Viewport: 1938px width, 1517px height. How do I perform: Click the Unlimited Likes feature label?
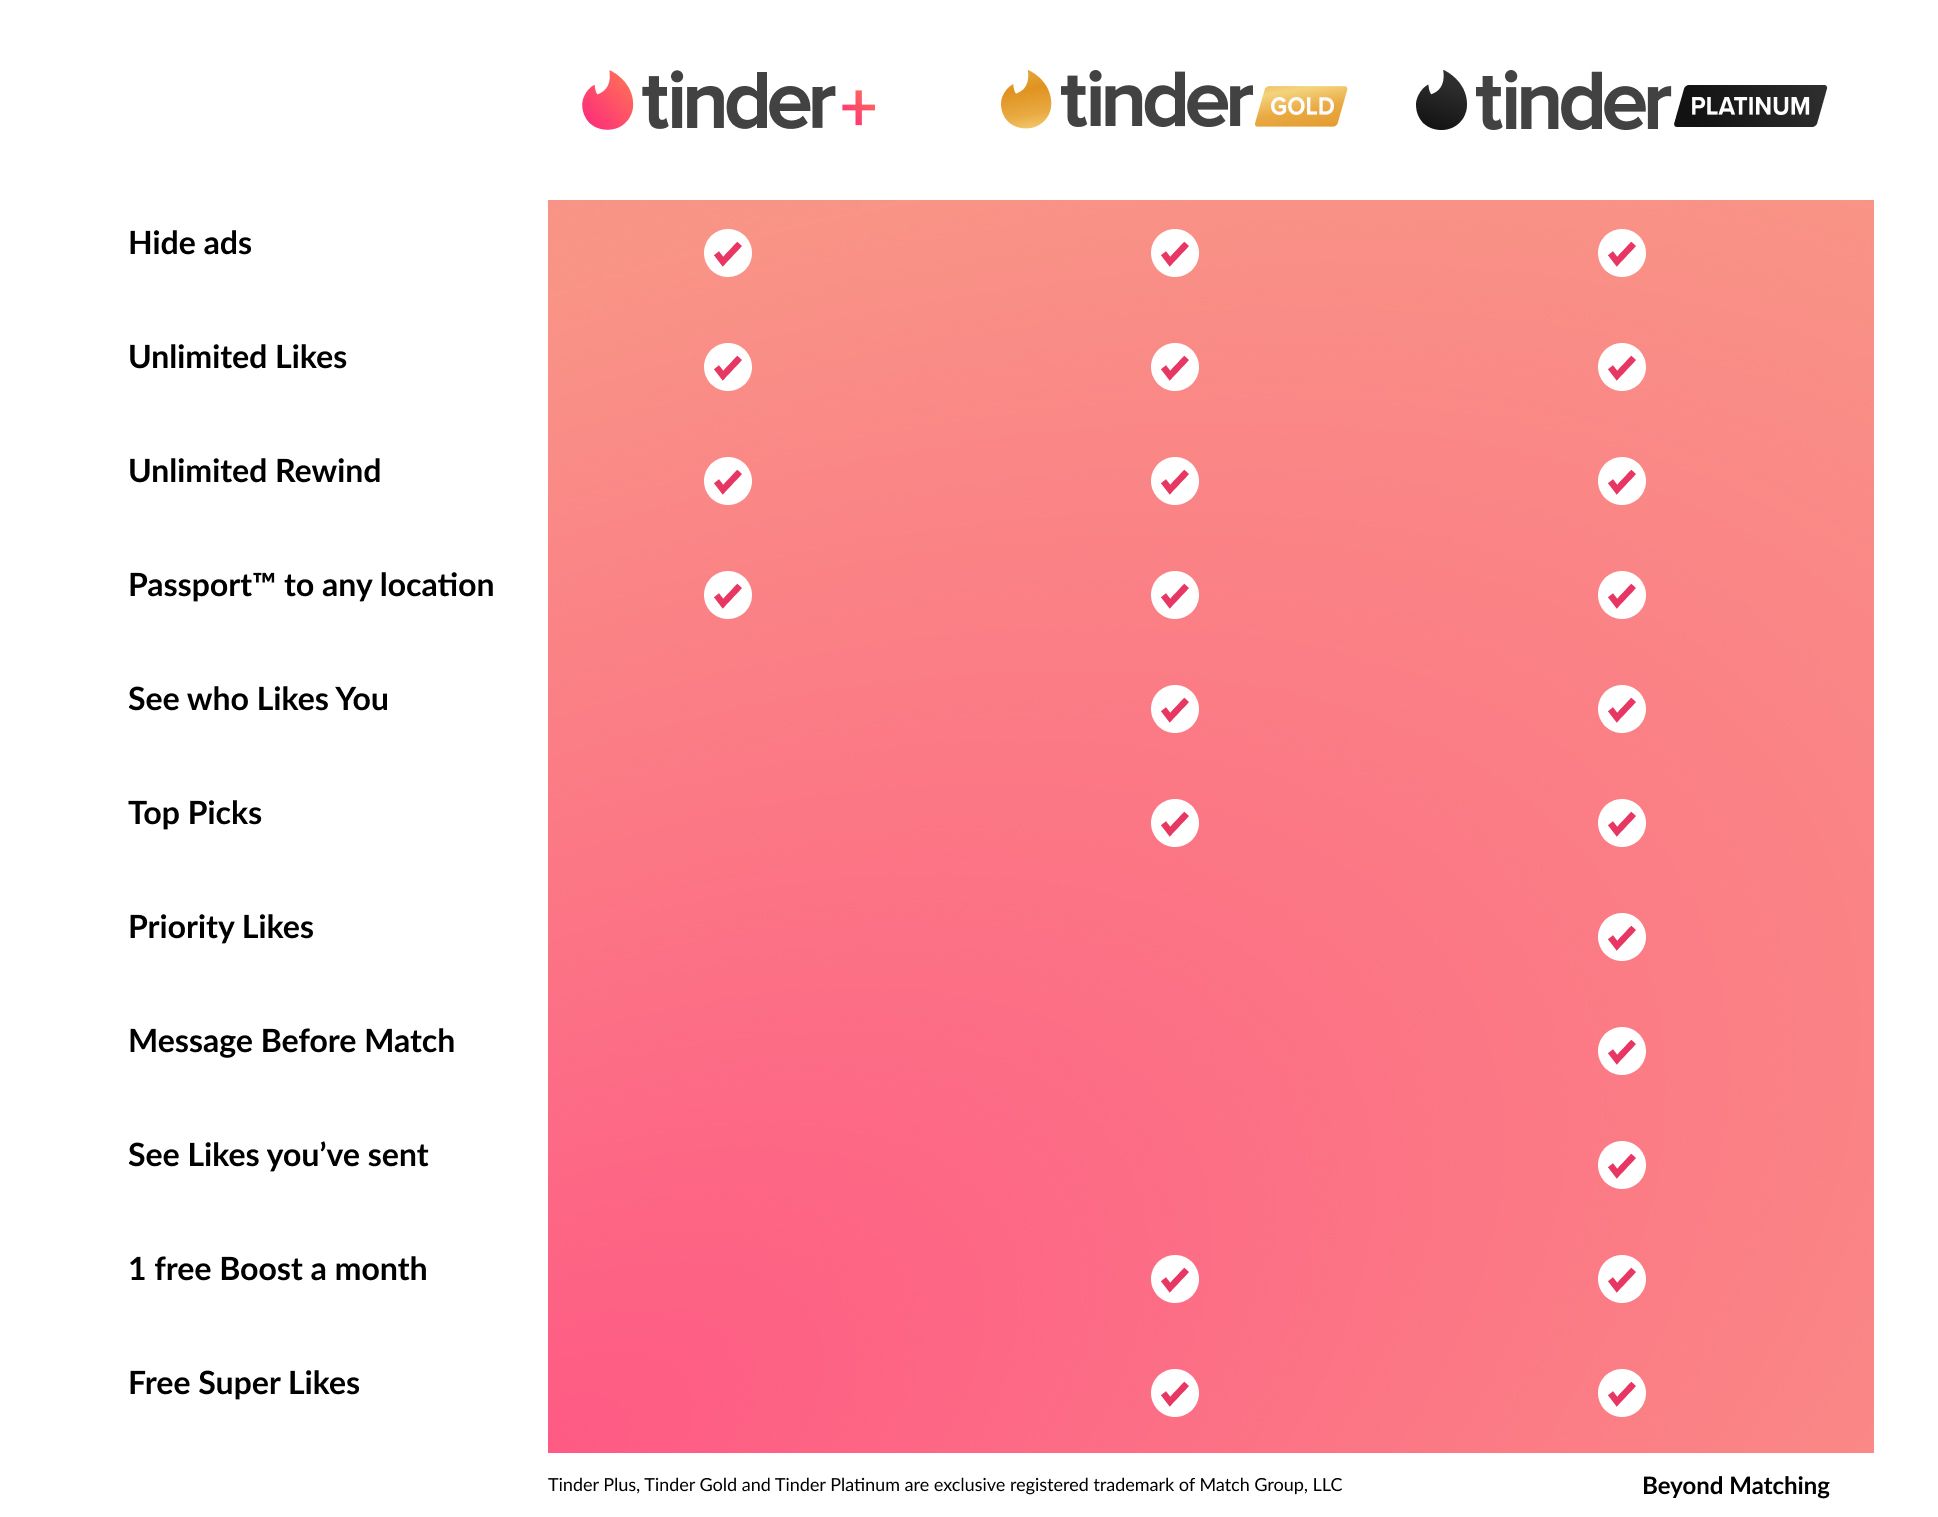238,357
